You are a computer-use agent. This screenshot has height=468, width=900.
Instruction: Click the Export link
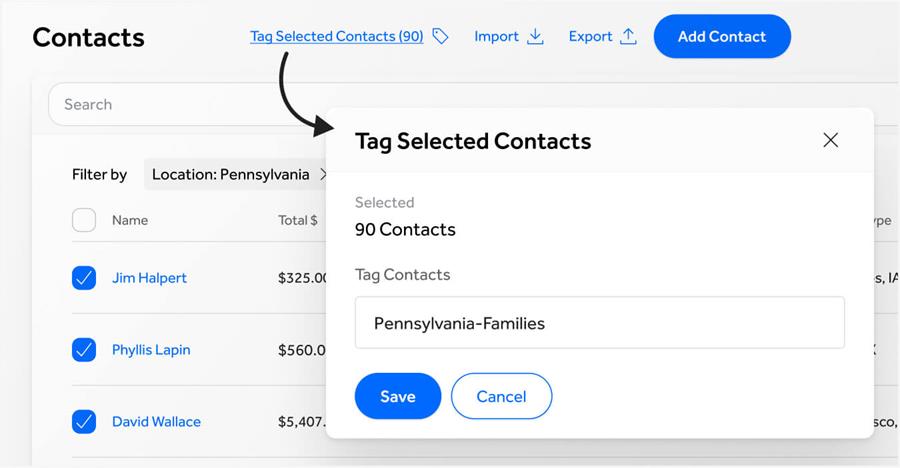tap(591, 36)
